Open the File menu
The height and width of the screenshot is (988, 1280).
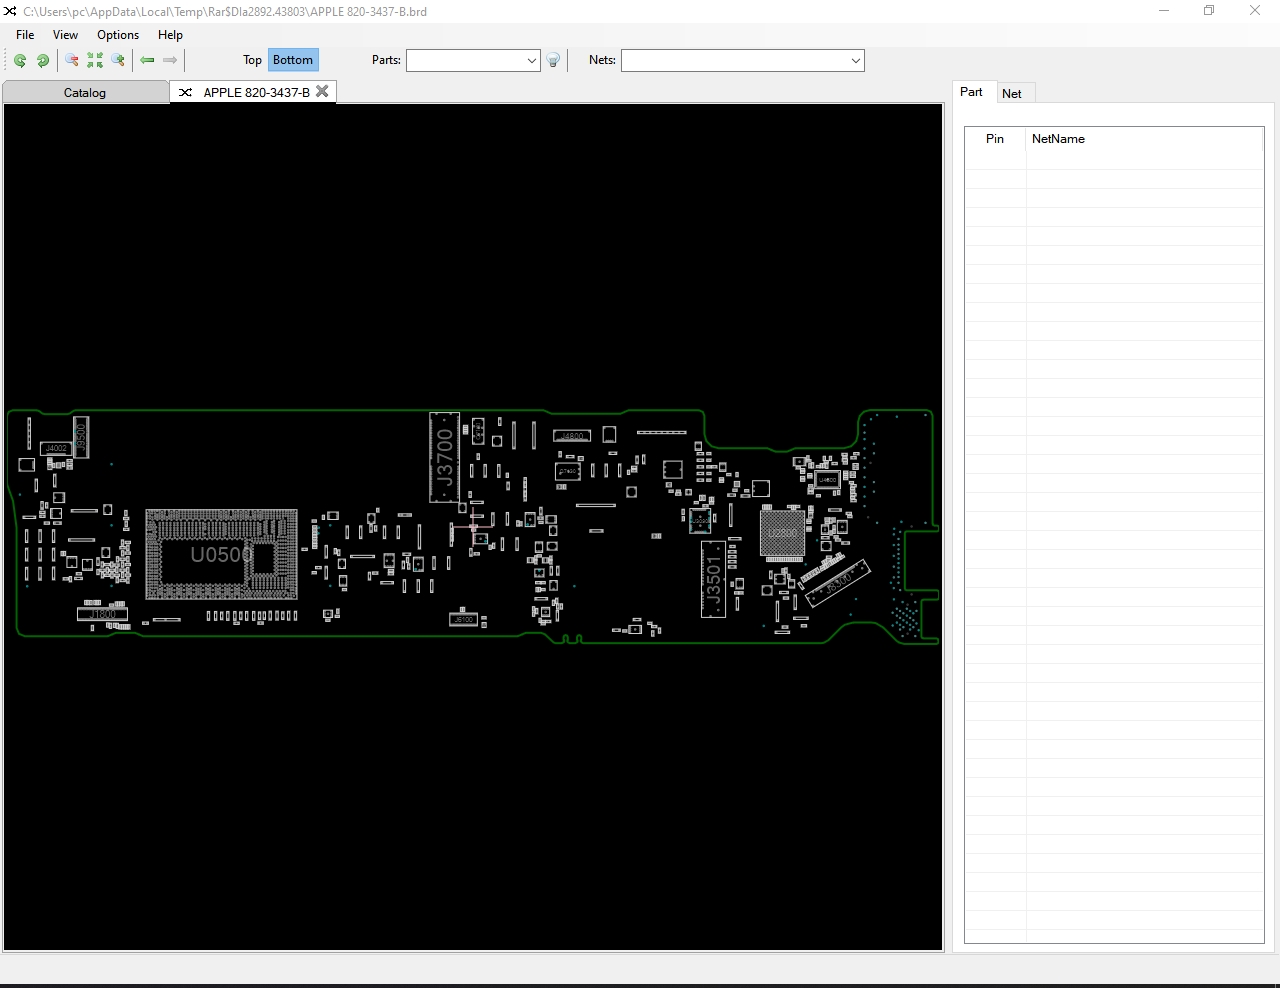(x=25, y=35)
